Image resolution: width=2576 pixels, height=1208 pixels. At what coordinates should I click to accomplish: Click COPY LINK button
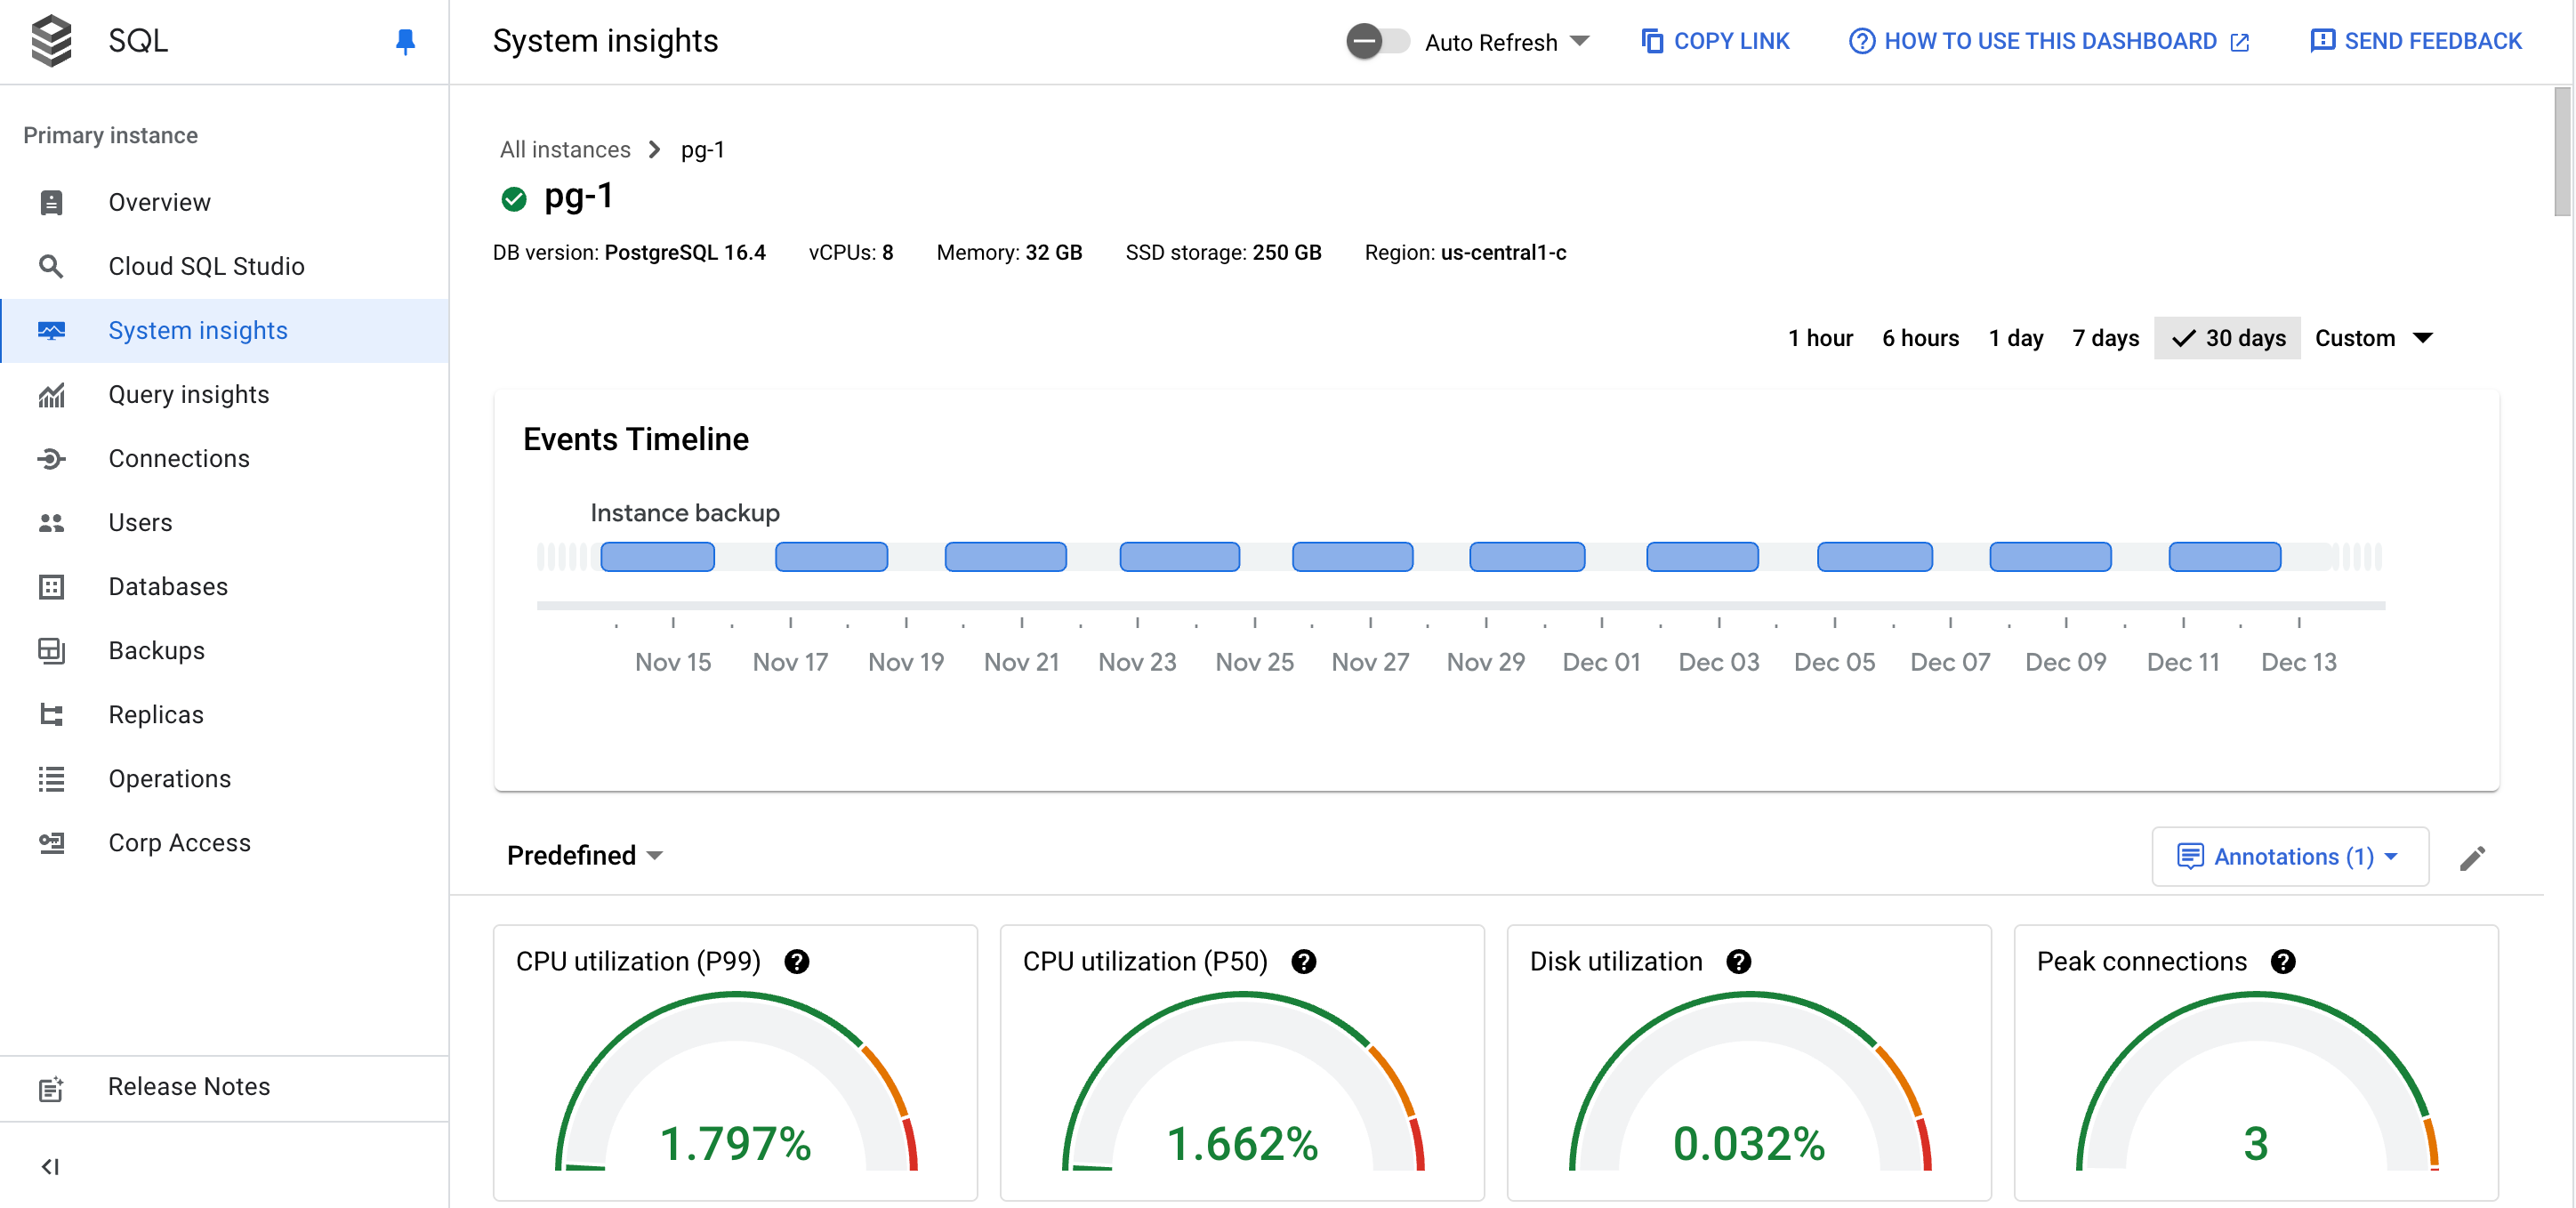pyautogui.click(x=1717, y=41)
